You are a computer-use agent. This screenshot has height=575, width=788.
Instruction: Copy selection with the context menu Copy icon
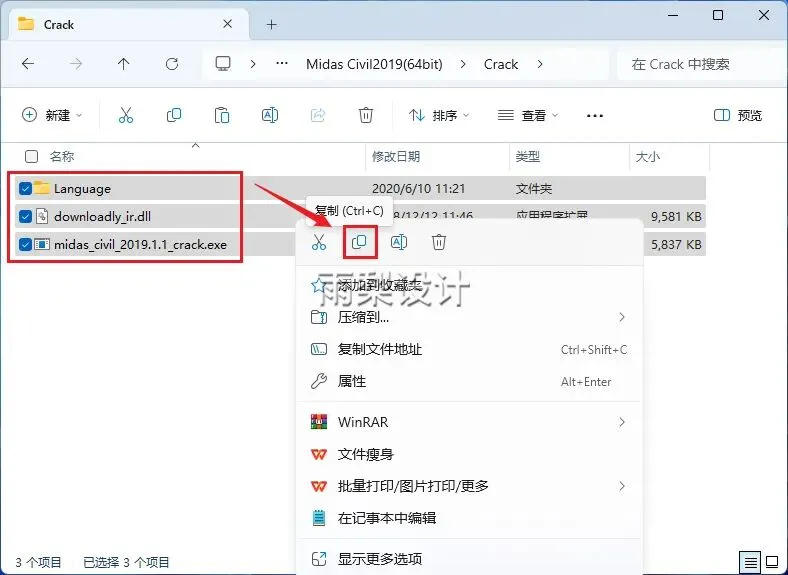coord(359,242)
